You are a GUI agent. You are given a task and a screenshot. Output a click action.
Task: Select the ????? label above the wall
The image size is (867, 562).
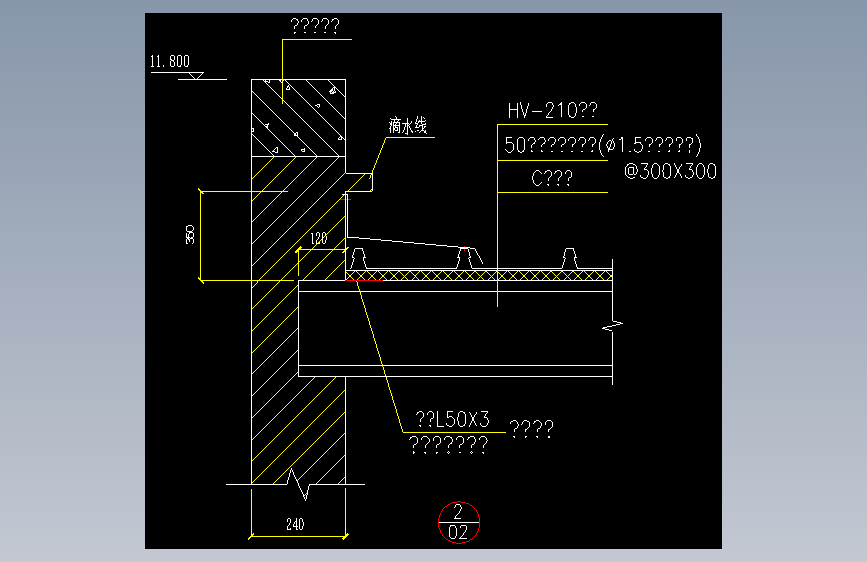tap(315, 26)
